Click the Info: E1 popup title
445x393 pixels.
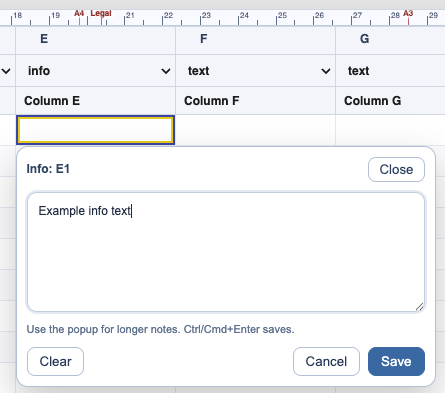tap(48, 169)
